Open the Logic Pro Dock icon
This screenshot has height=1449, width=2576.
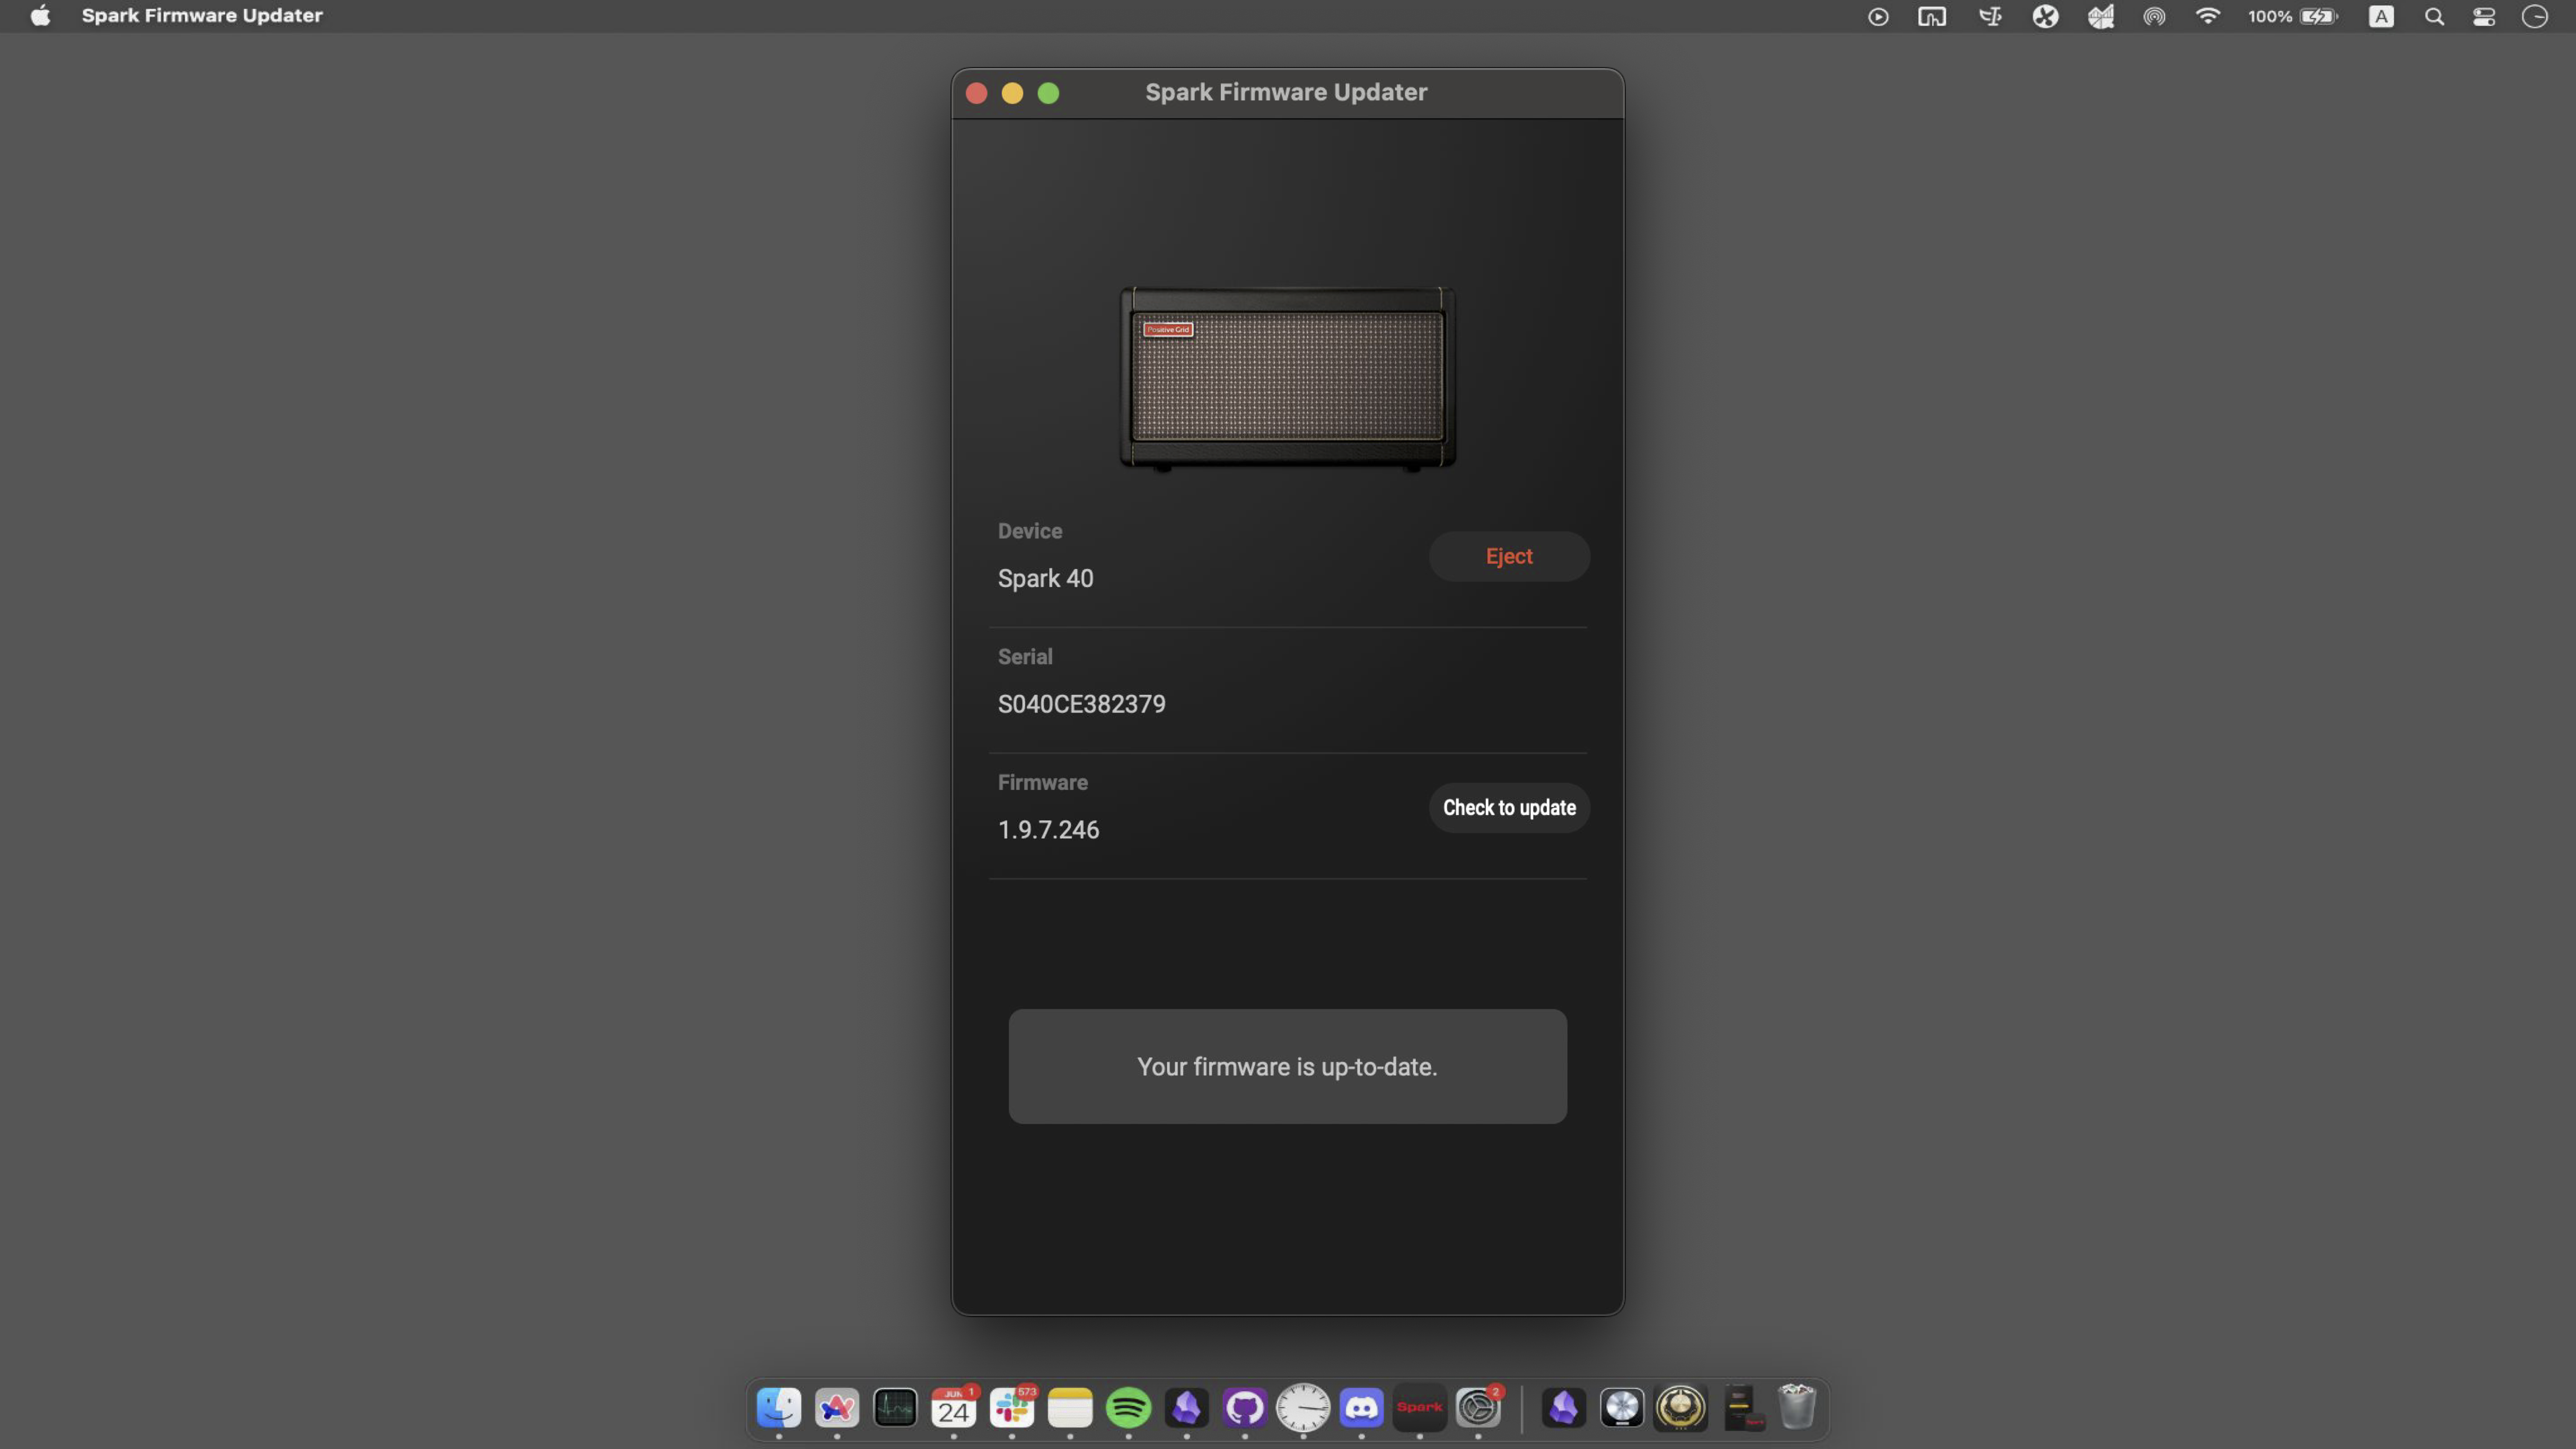[1622, 1408]
